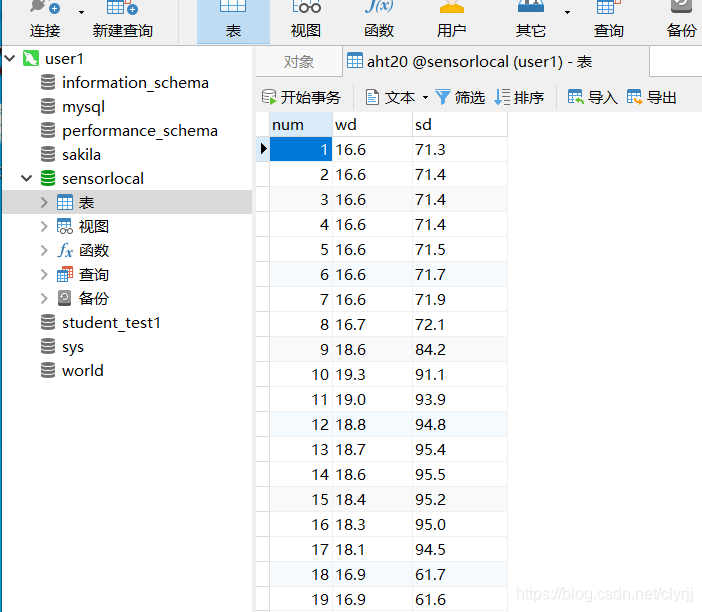Image resolution: width=702 pixels, height=612 pixels.
Task: Select sd cell with value 71.9
Action: (x=460, y=299)
